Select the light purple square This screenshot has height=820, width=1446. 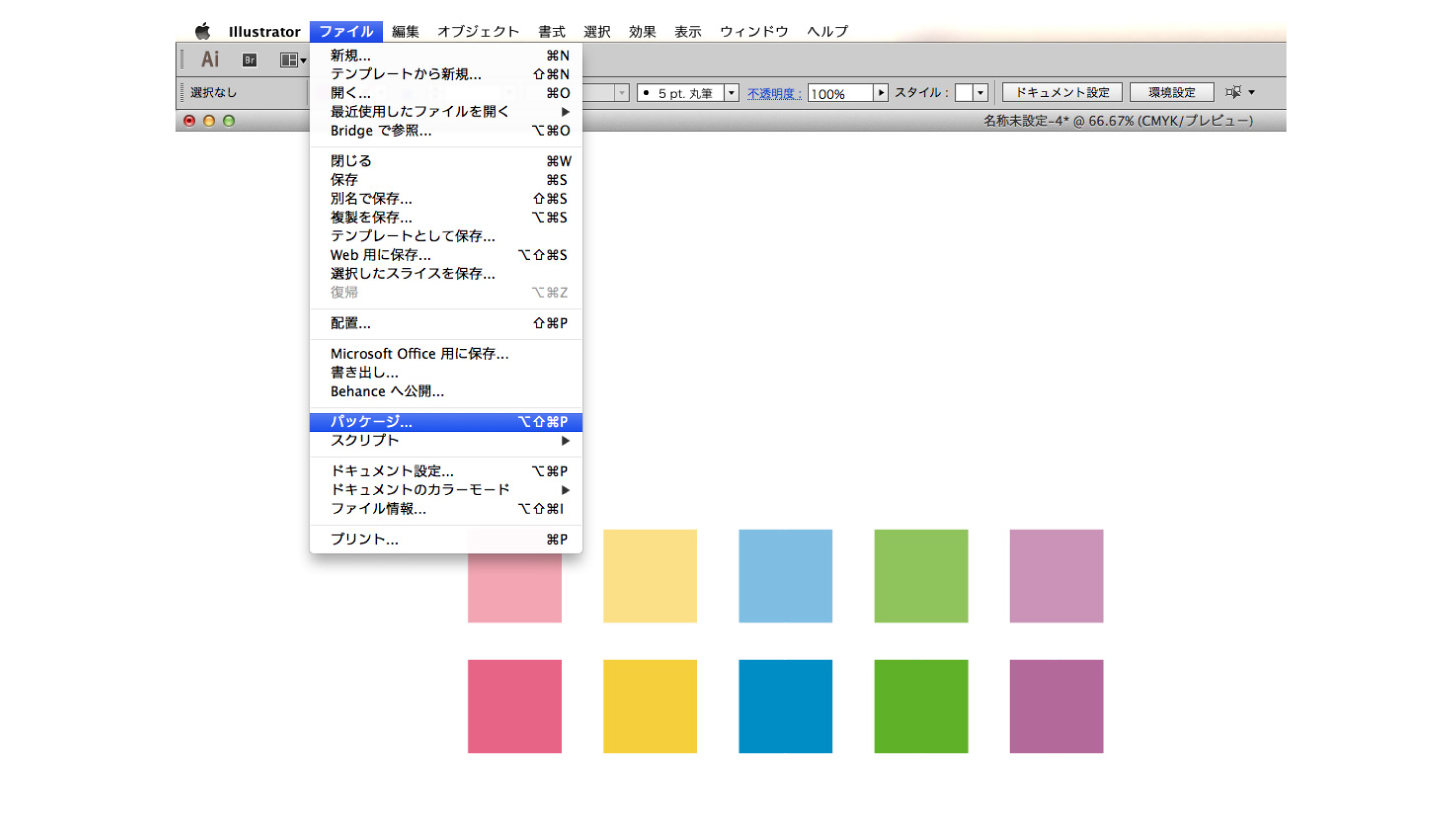click(1056, 576)
